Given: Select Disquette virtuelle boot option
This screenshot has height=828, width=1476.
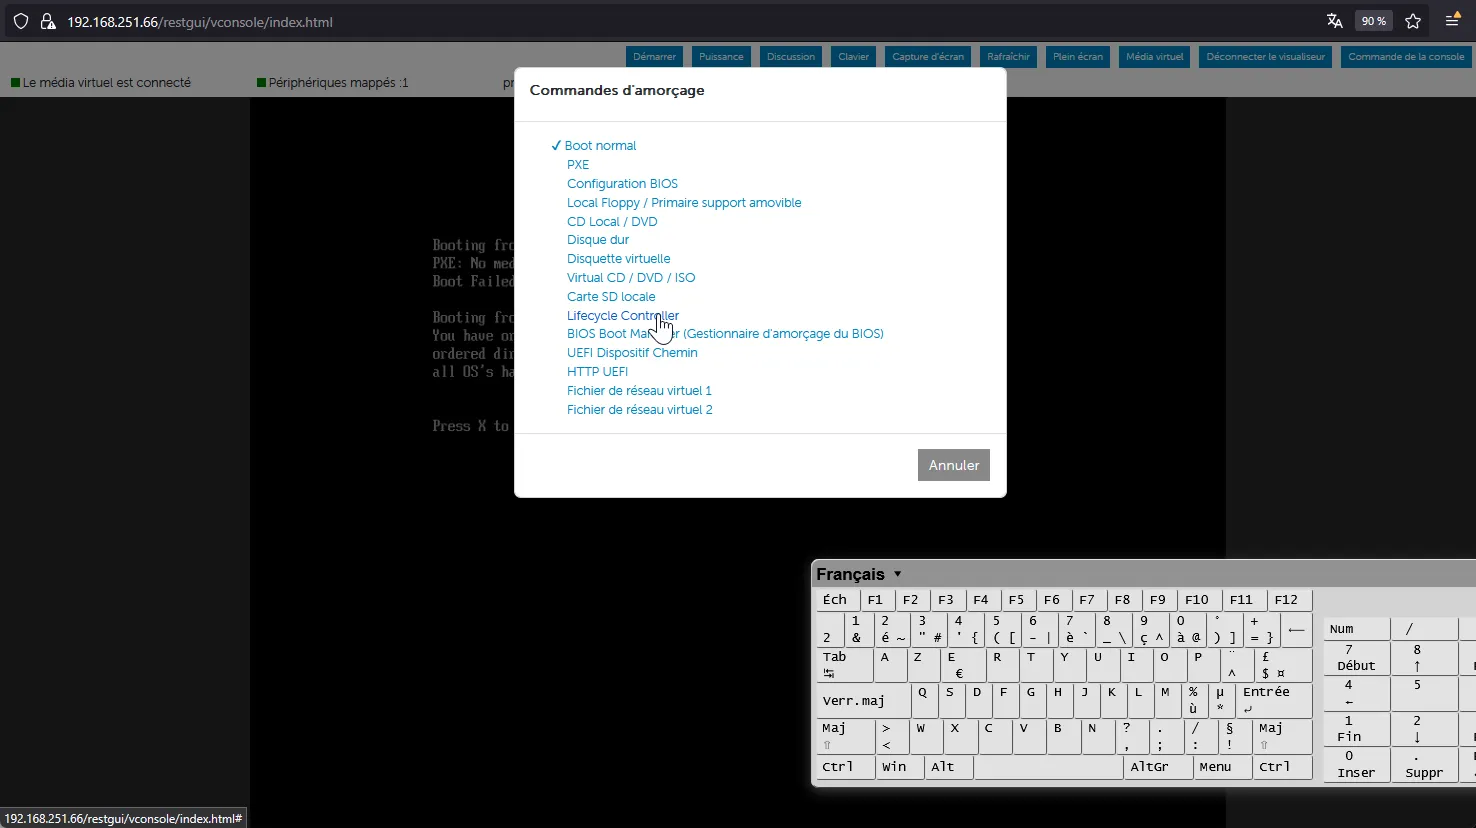Looking at the screenshot, I should tap(618, 259).
